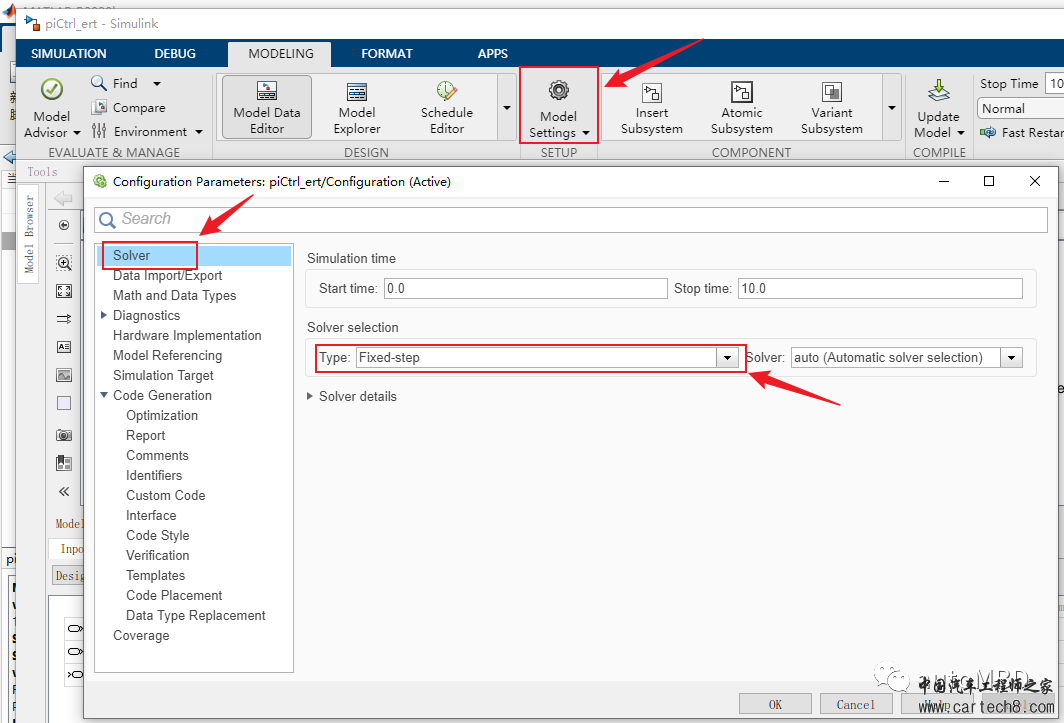Switch to the DEBUG ribbon tab

[x=175, y=54]
